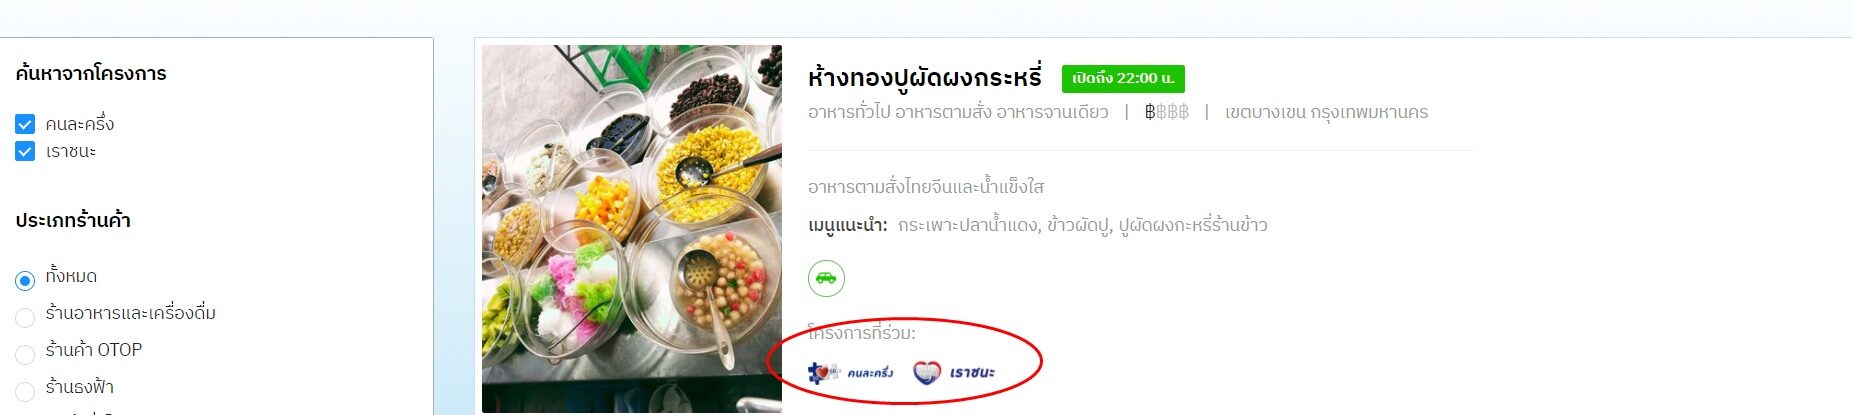Viewport: 1852px width, 415px height.
Task: Uncheck the เราชนะ project checkbox
Action: click(x=25, y=151)
